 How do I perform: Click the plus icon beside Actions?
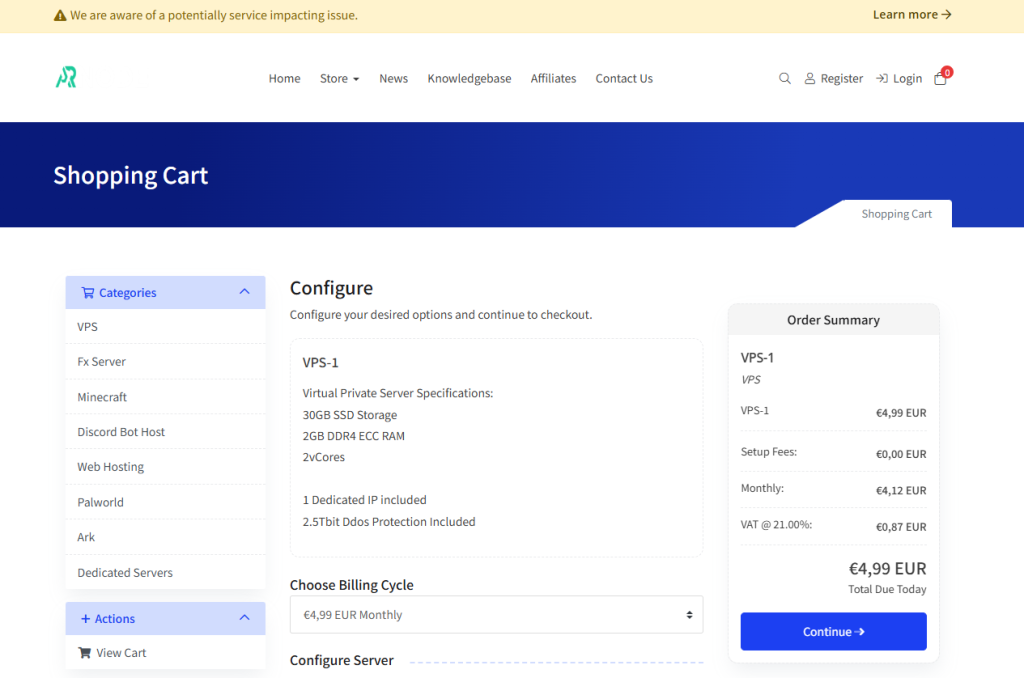point(85,619)
